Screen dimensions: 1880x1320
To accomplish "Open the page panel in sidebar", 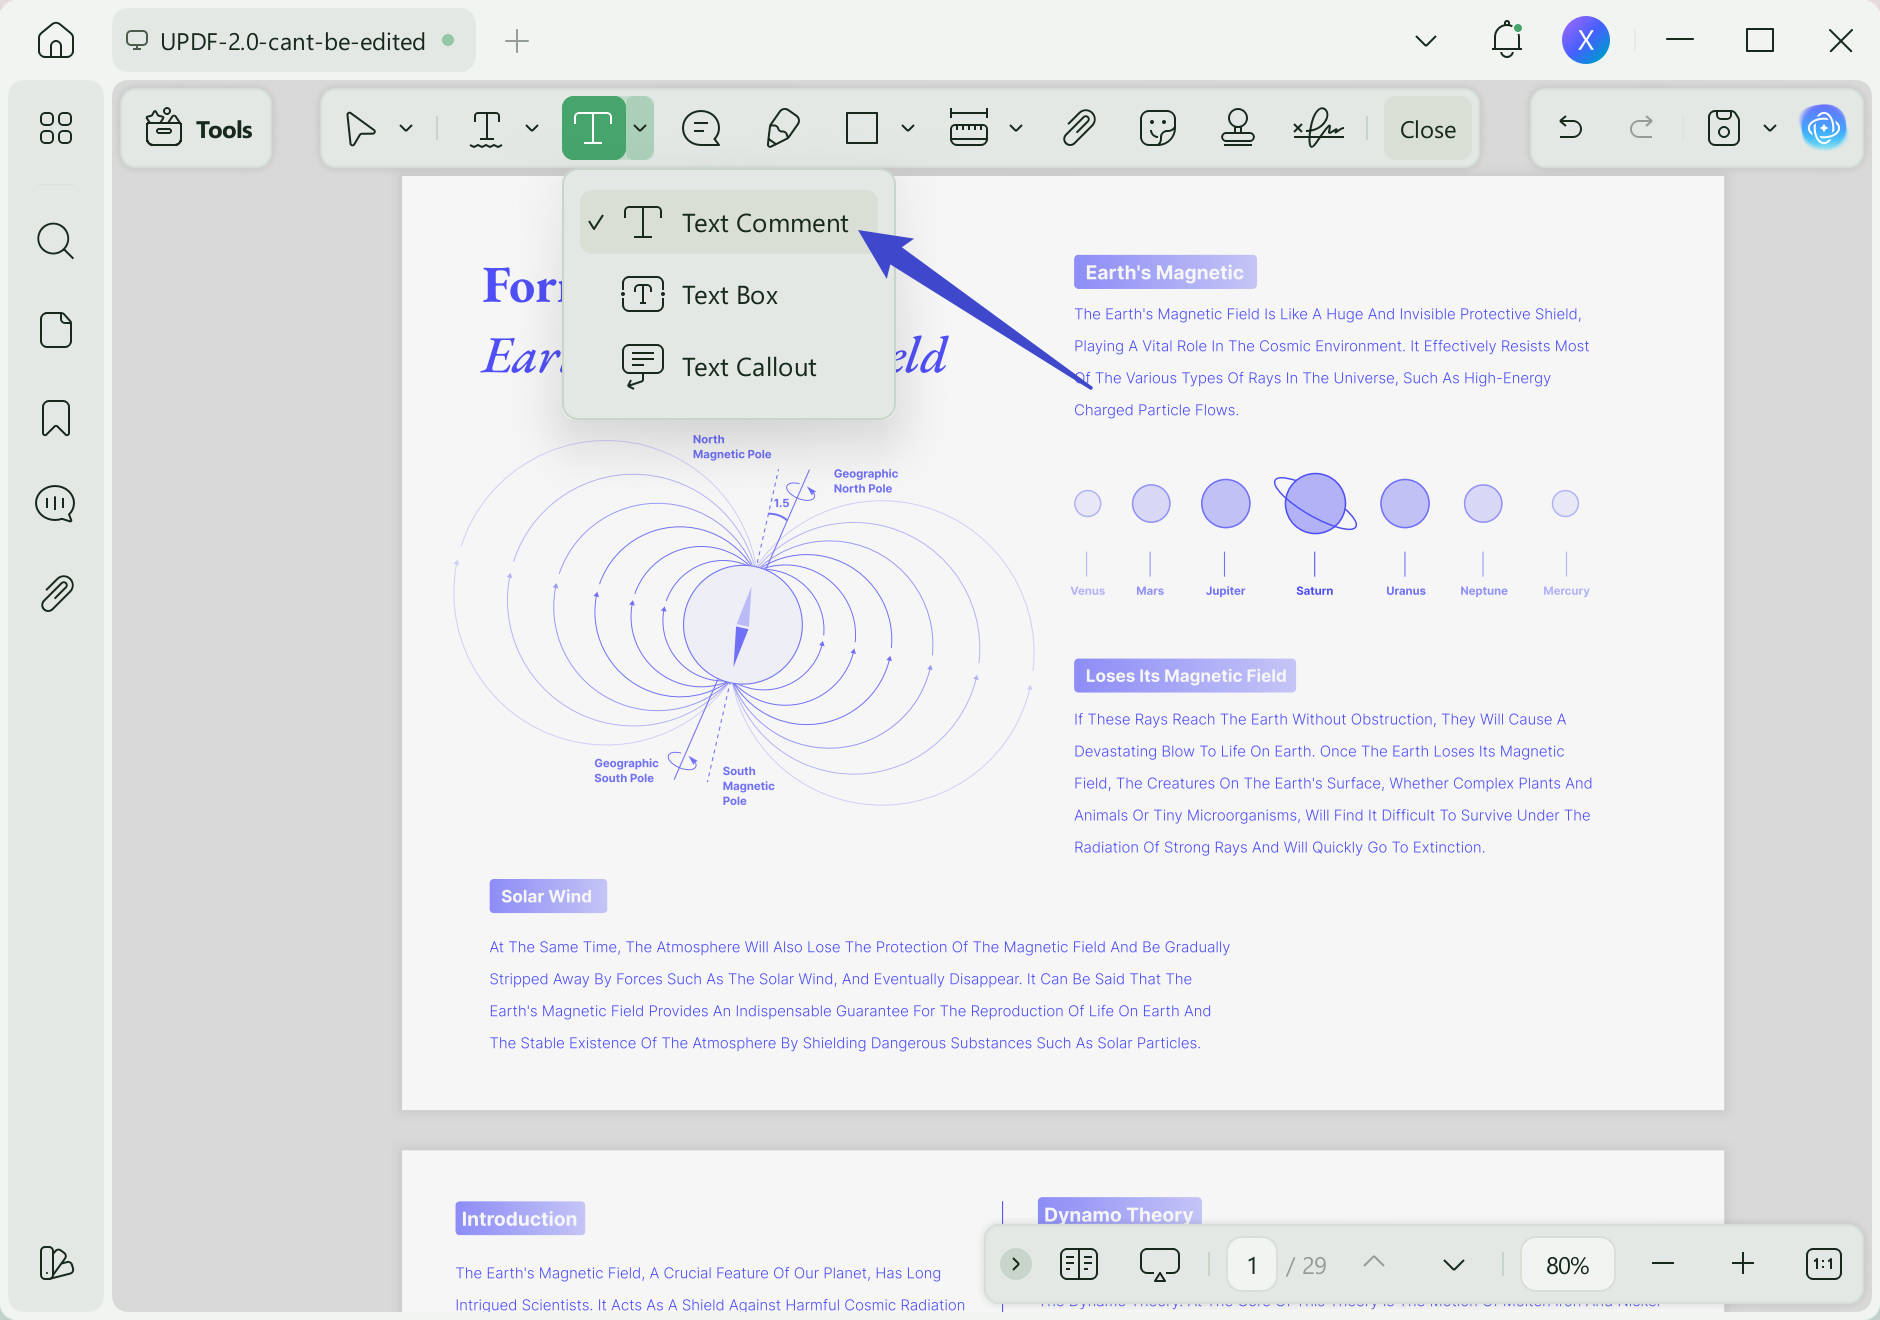I will (56, 329).
